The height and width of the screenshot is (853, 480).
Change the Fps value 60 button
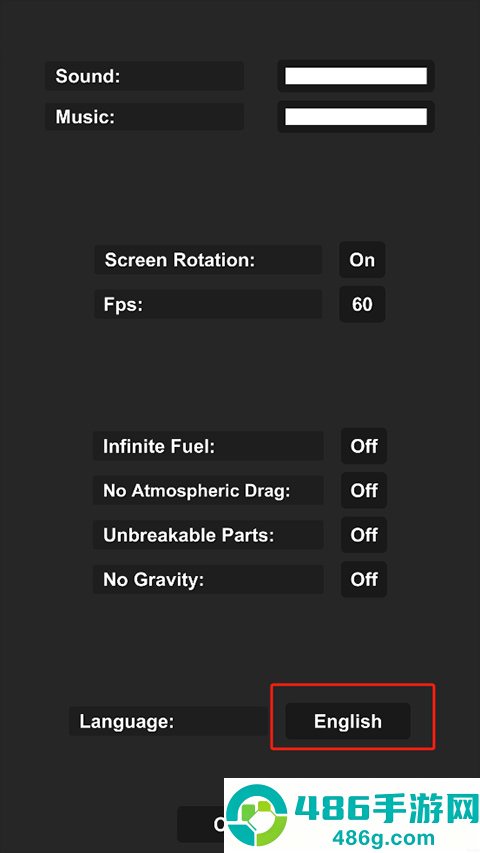(x=362, y=304)
